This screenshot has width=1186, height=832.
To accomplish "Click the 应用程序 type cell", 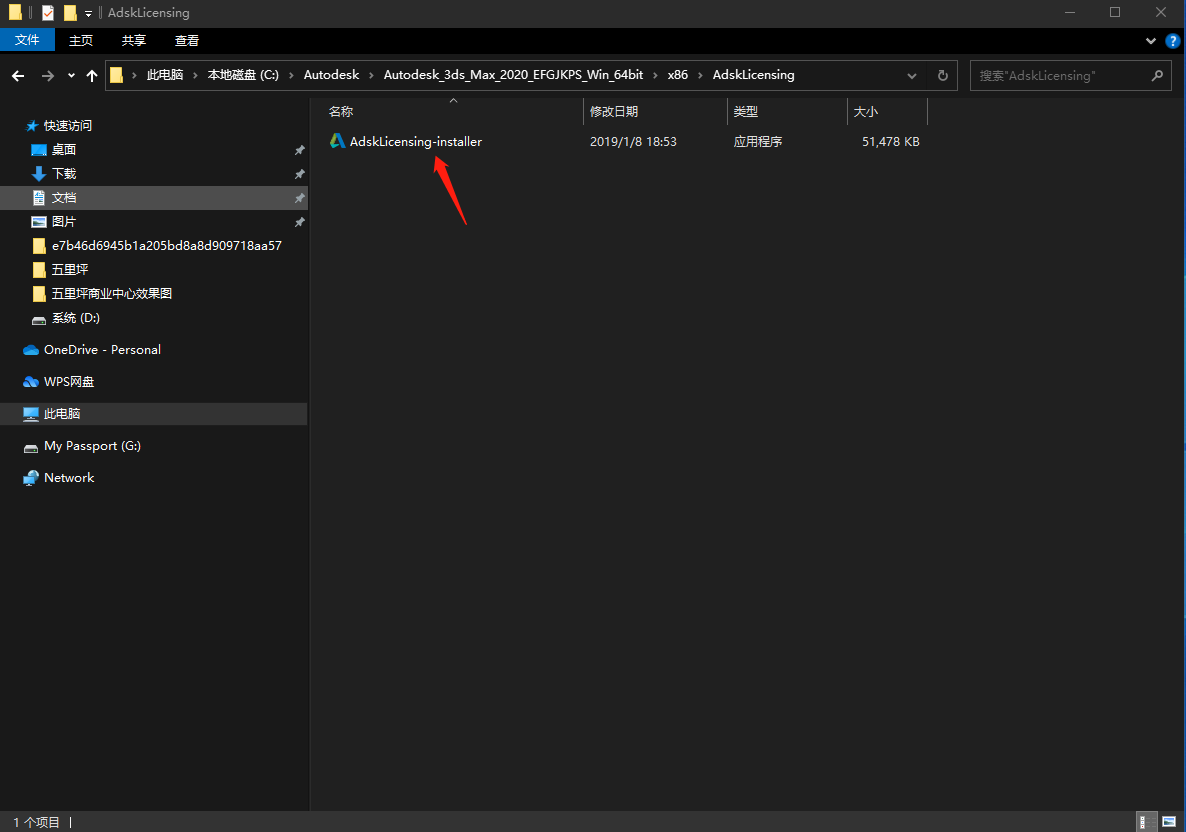I will click(x=757, y=141).
